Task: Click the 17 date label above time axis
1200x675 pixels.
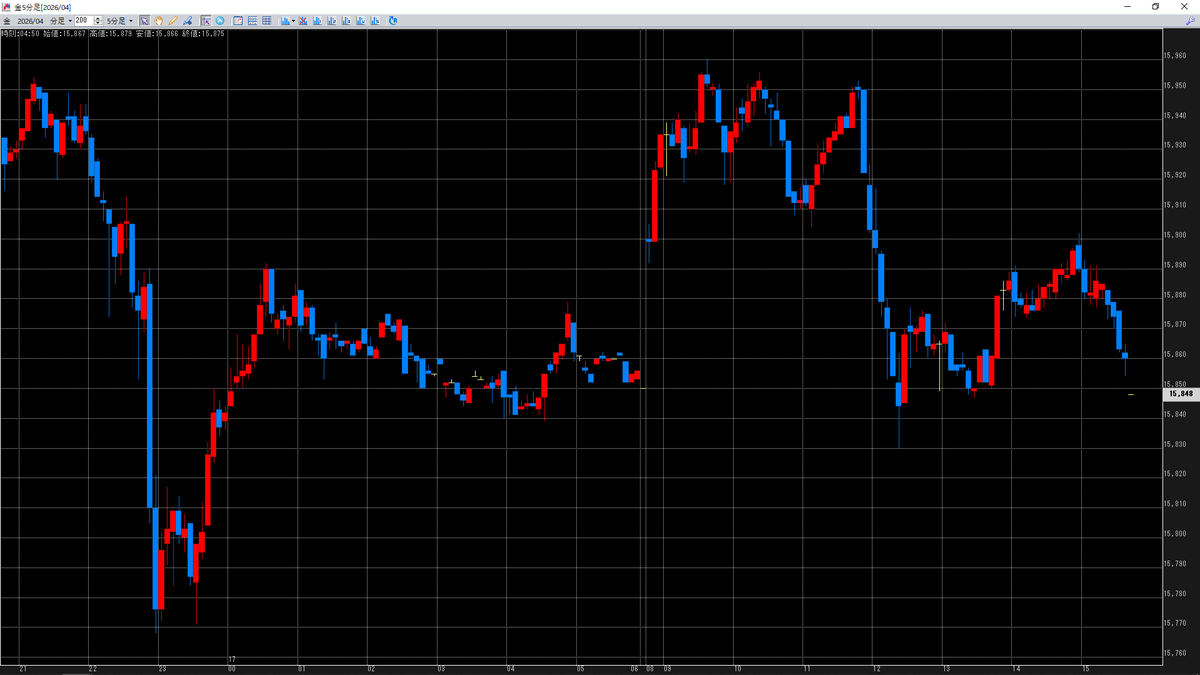Action: coord(231,659)
